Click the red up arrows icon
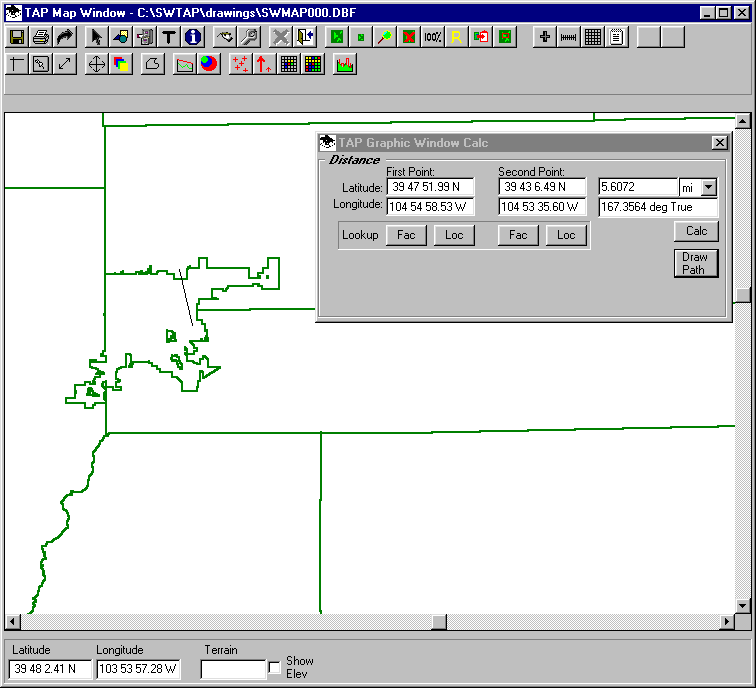This screenshot has height=688, width=756. click(265, 64)
